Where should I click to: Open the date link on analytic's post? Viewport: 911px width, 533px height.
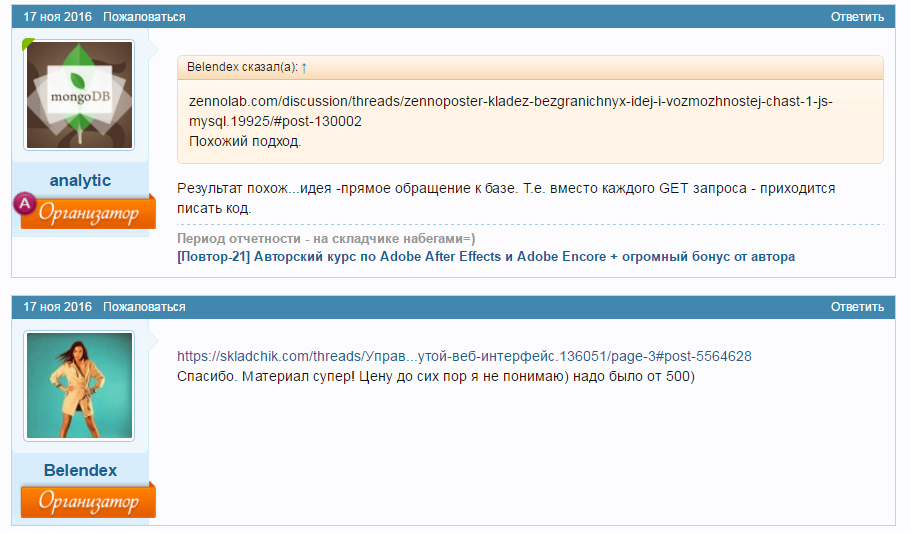pyautogui.click(x=58, y=17)
